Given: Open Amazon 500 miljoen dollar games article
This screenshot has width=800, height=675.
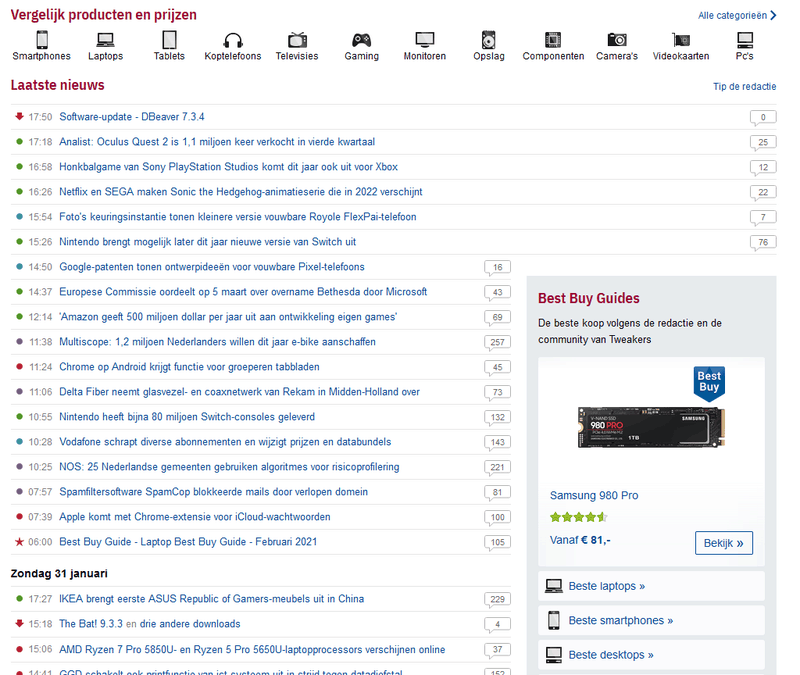Looking at the screenshot, I should tap(228, 317).
